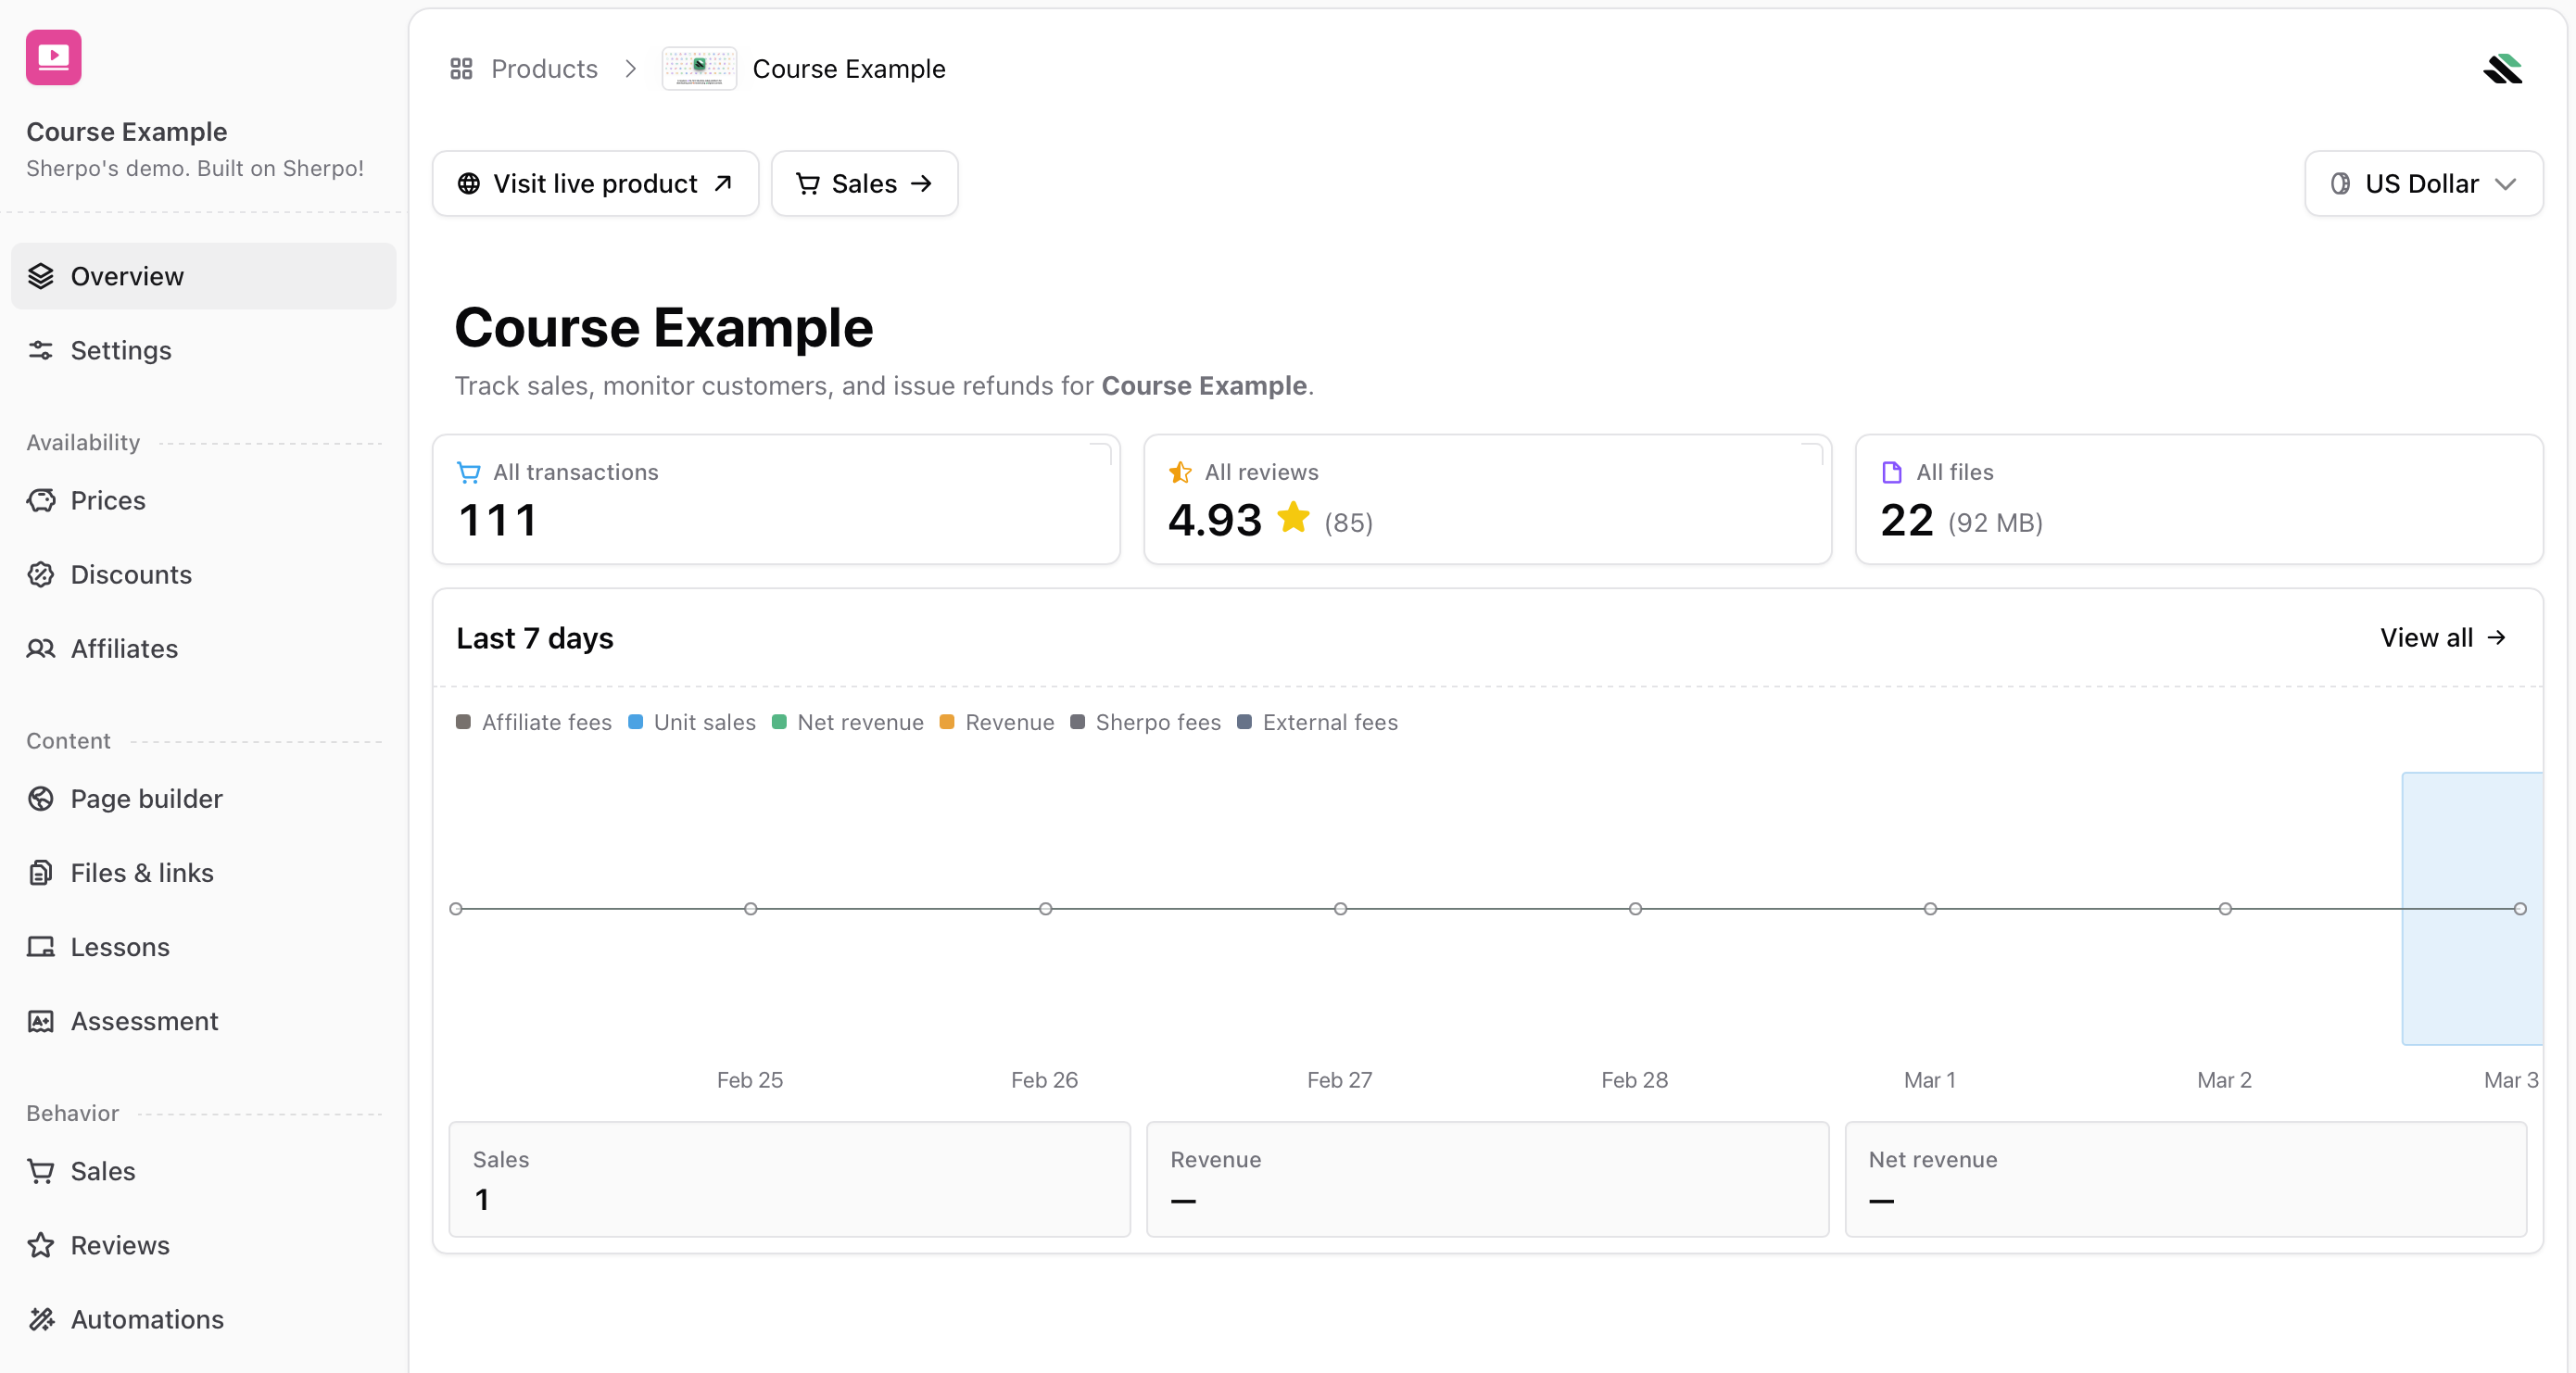This screenshot has width=2576, height=1373.
Task: Click the Sales summary box showing 1
Action: click(x=789, y=1179)
